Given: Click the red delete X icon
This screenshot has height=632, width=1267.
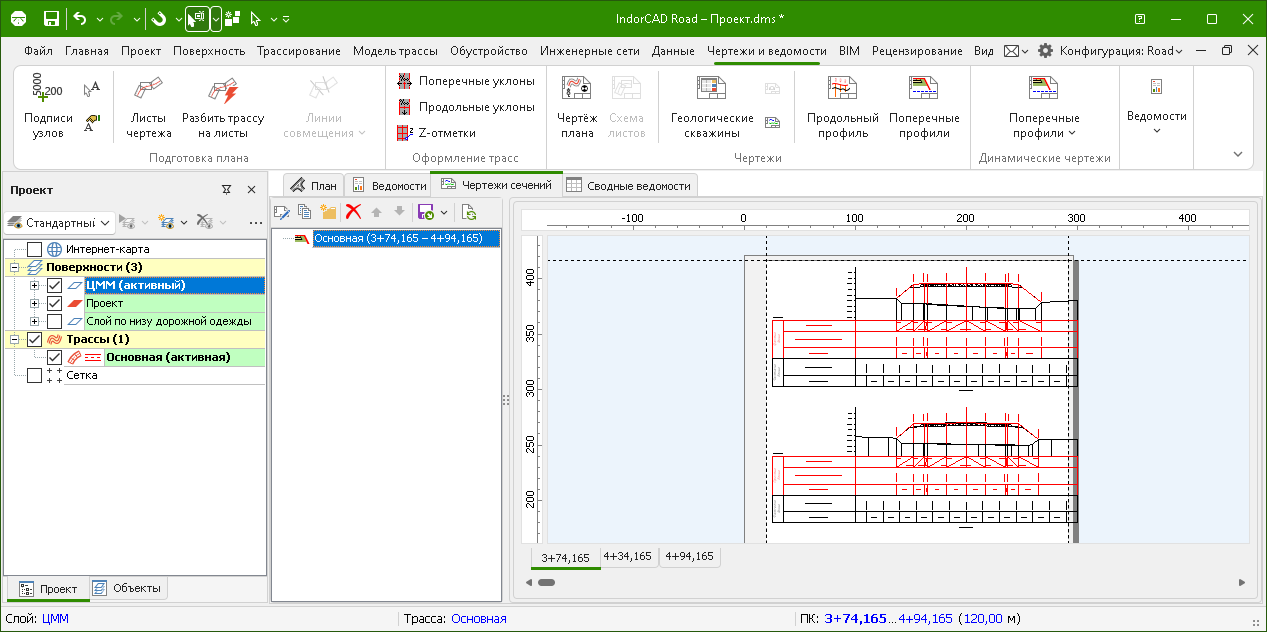Looking at the screenshot, I should pos(353,212).
